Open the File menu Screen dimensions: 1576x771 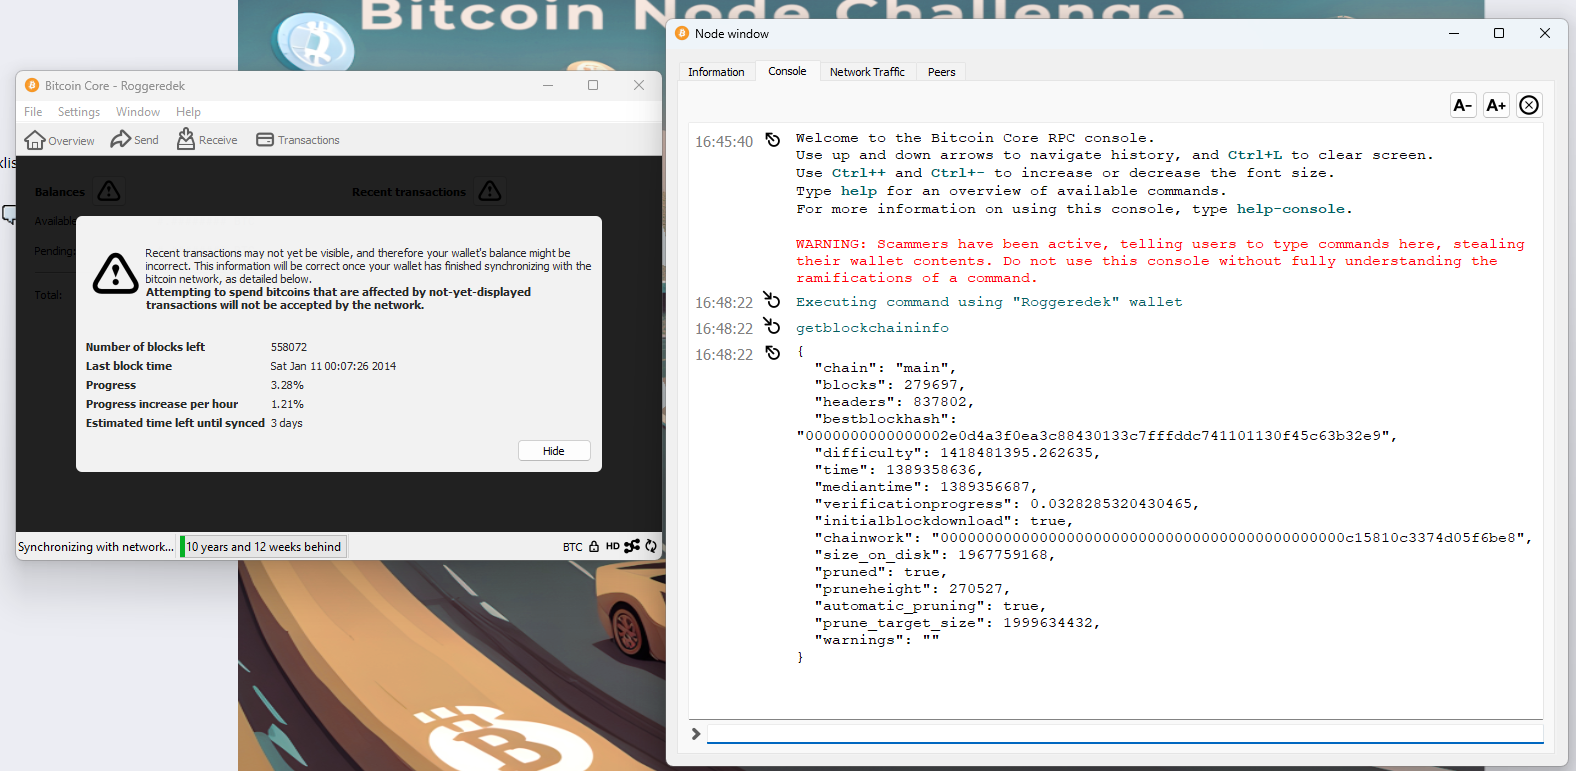33,112
